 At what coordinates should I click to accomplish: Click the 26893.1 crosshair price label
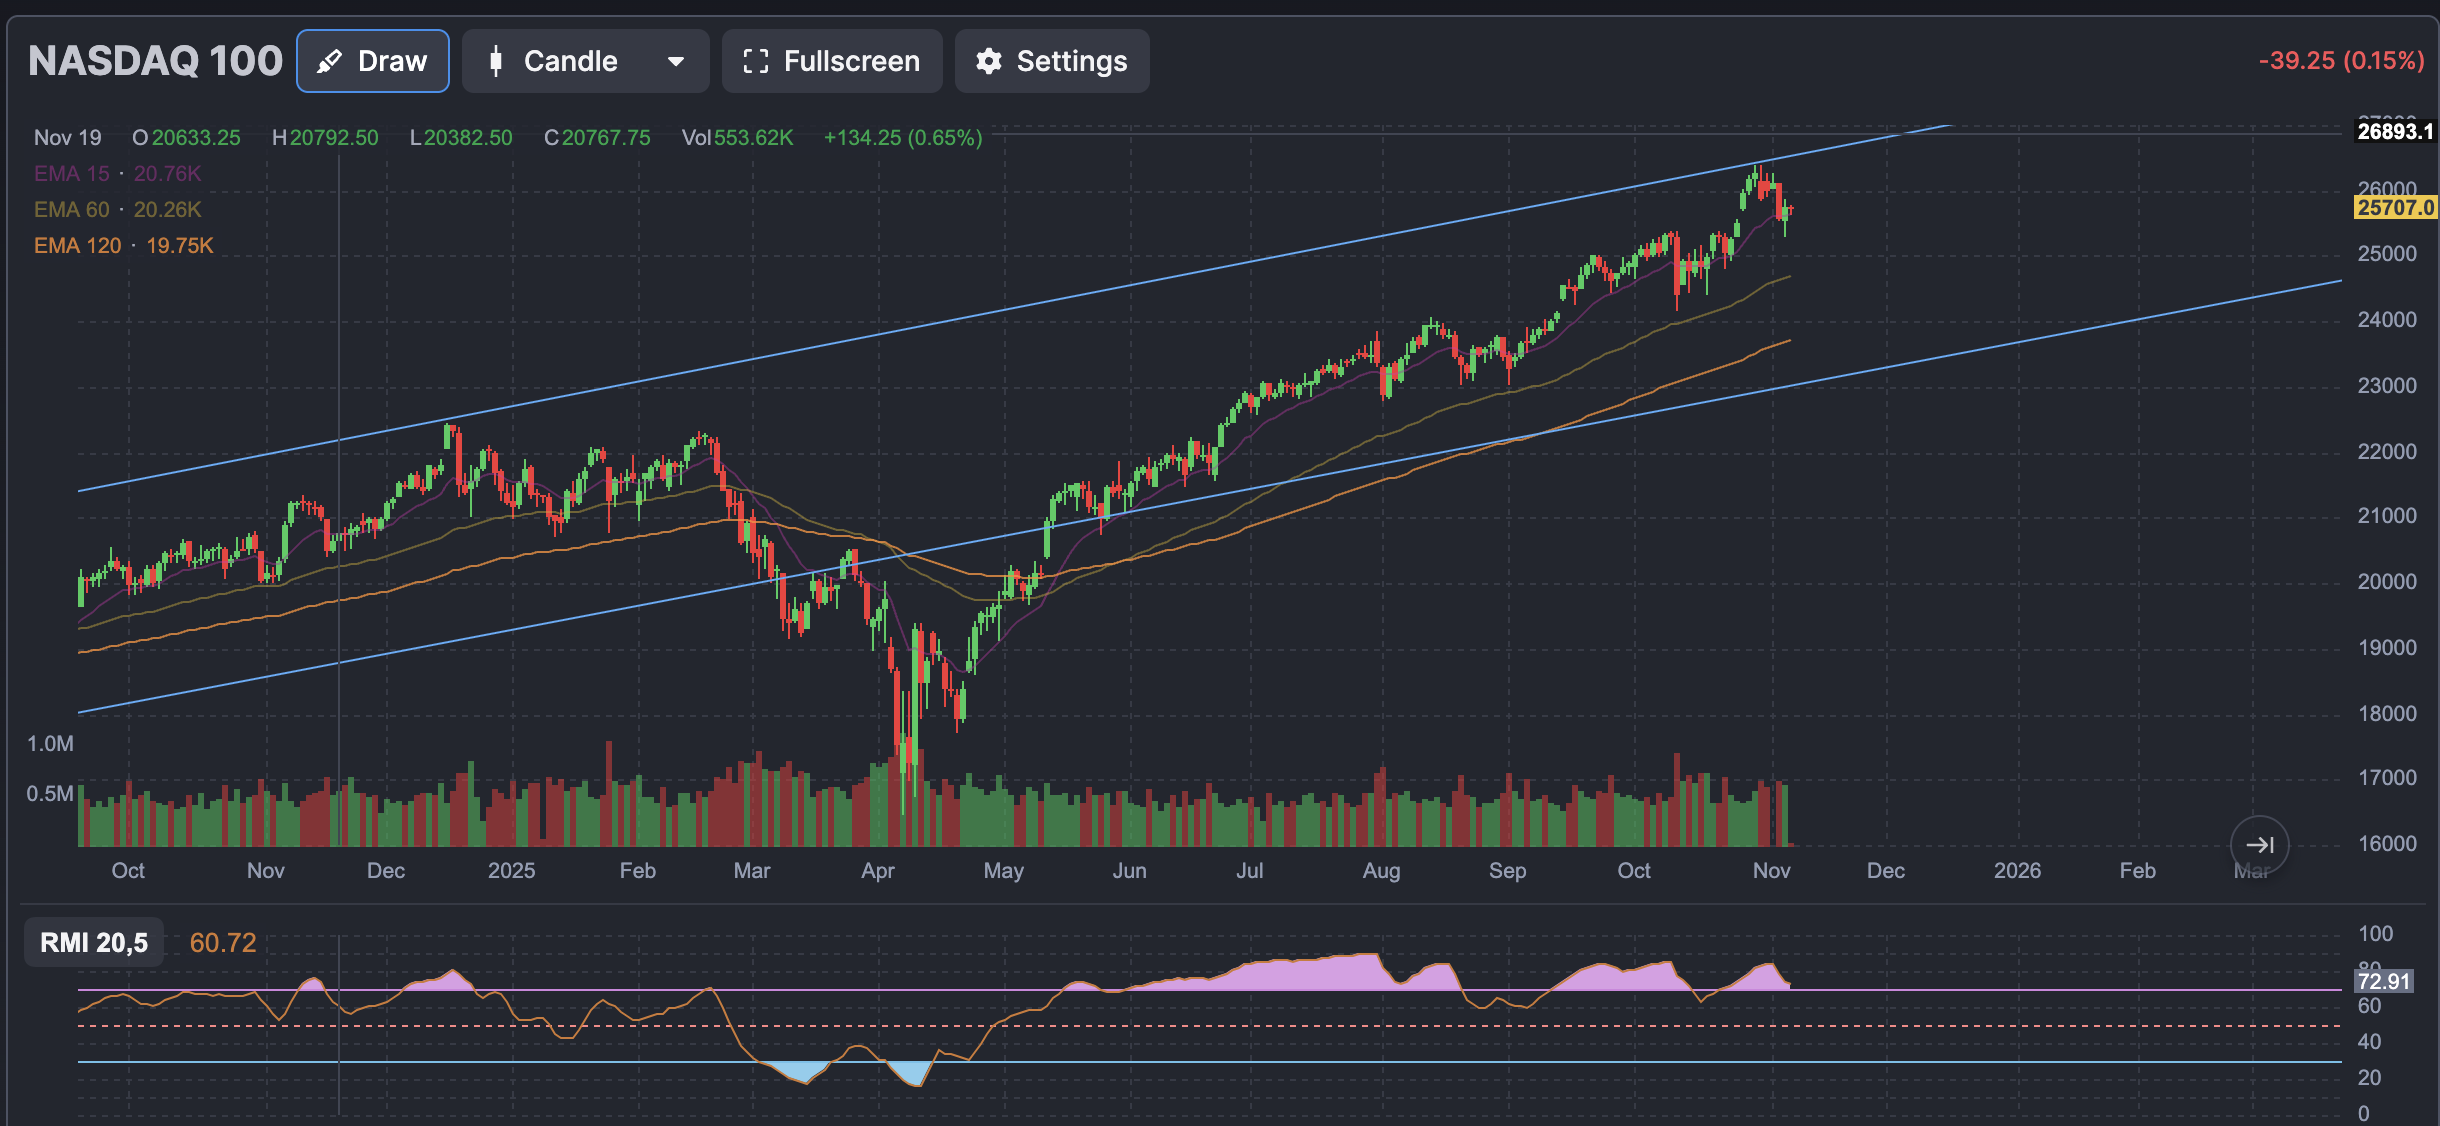2394,132
